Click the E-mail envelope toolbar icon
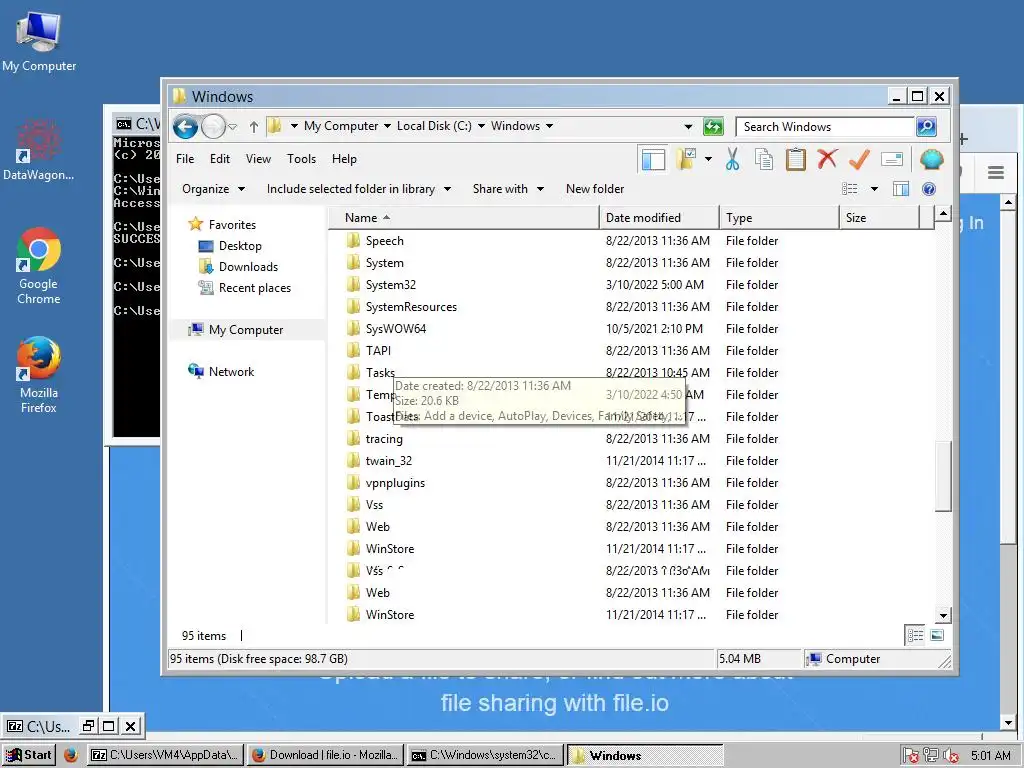Viewport: 1024px width, 768px height. click(x=891, y=159)
